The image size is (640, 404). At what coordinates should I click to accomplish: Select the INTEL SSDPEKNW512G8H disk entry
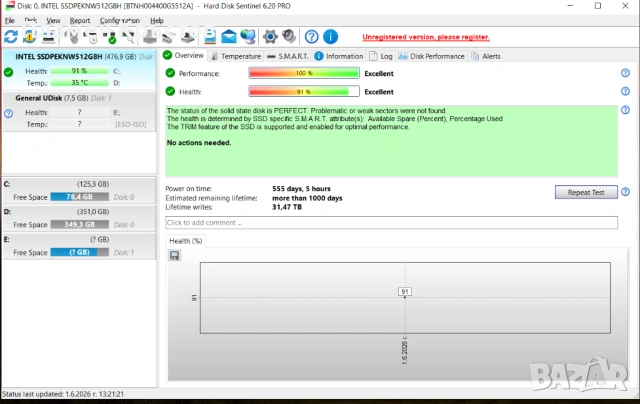(x=79, y=70)
